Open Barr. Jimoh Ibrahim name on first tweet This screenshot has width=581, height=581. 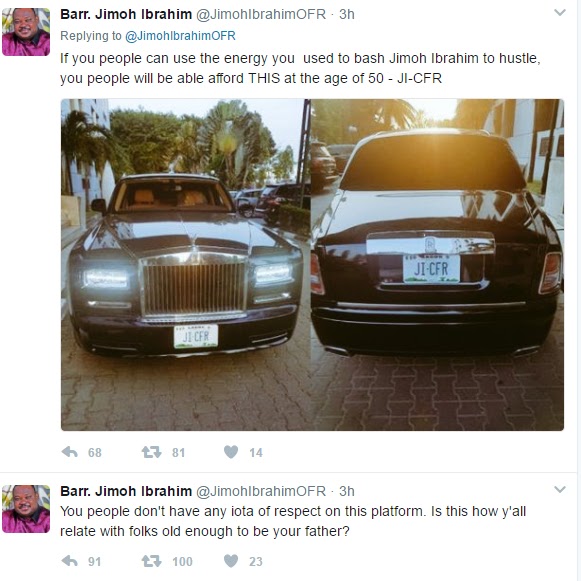[x=126, y=14]
